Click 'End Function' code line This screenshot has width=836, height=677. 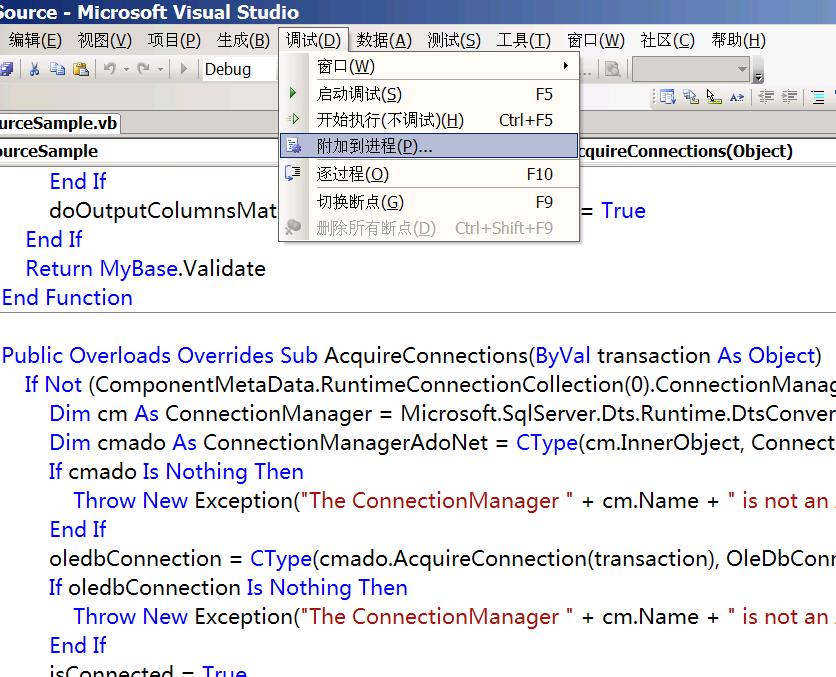coord(67,297)
